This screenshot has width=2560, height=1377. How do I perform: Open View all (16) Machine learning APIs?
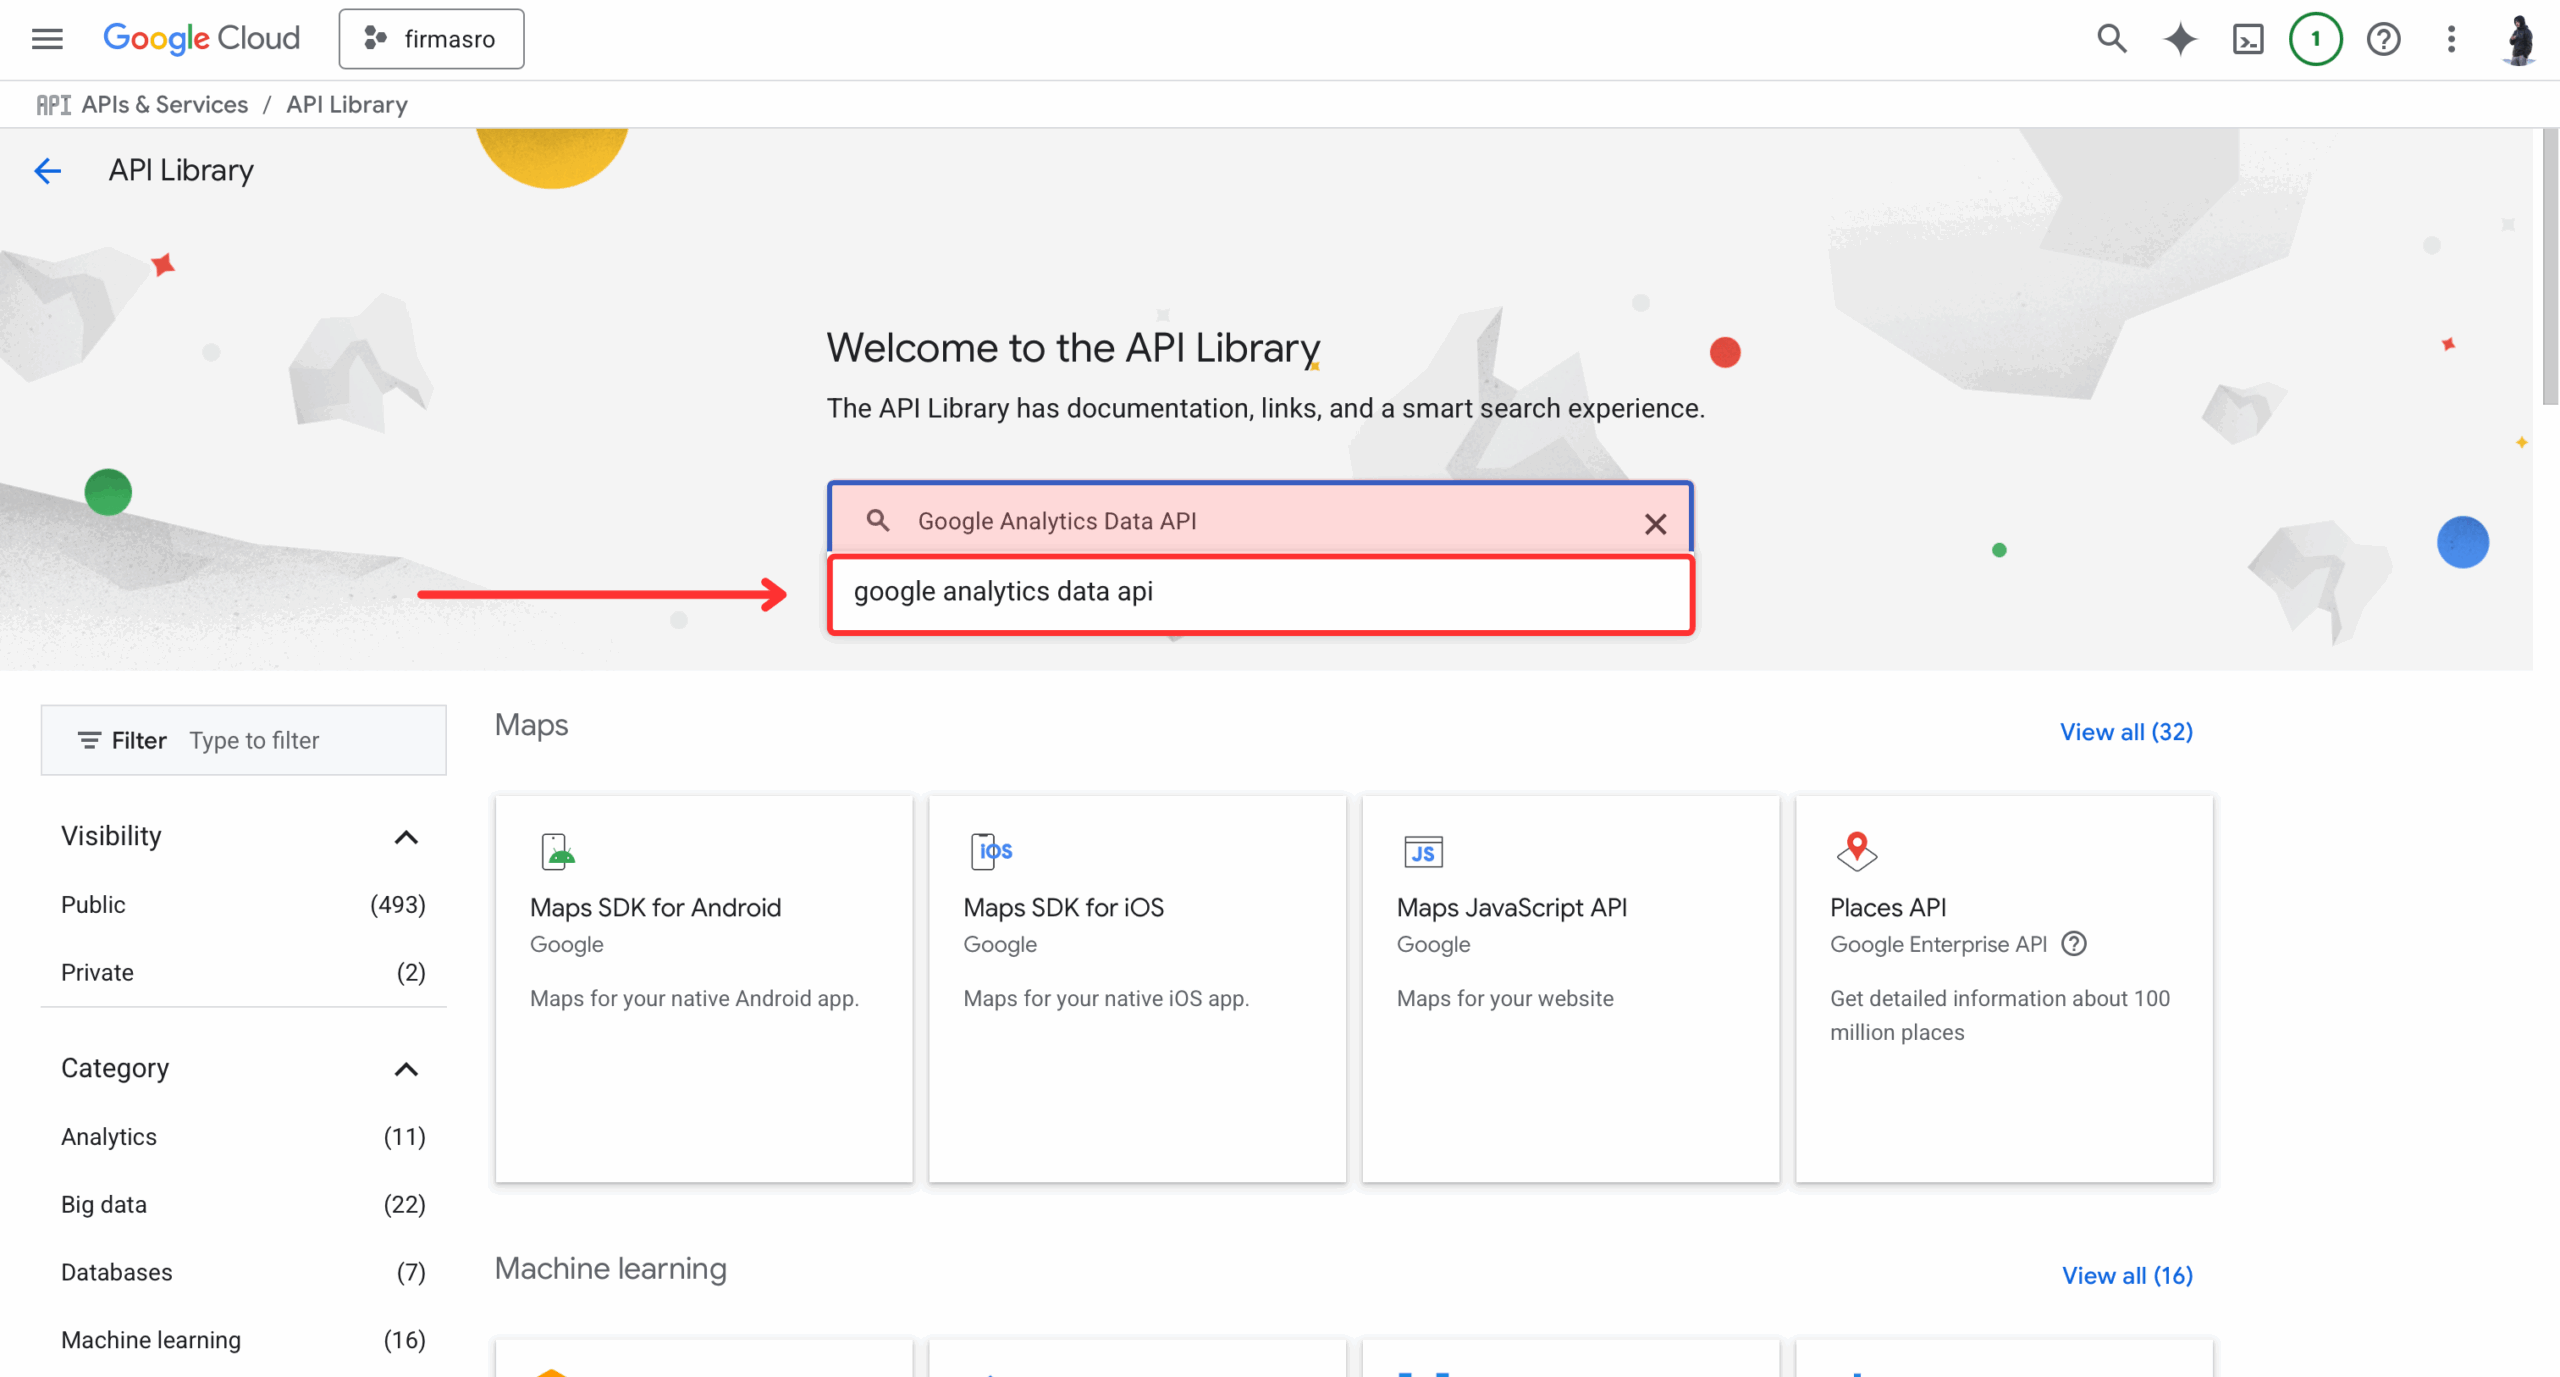pyautogui.click(x=2127, y=1276)
